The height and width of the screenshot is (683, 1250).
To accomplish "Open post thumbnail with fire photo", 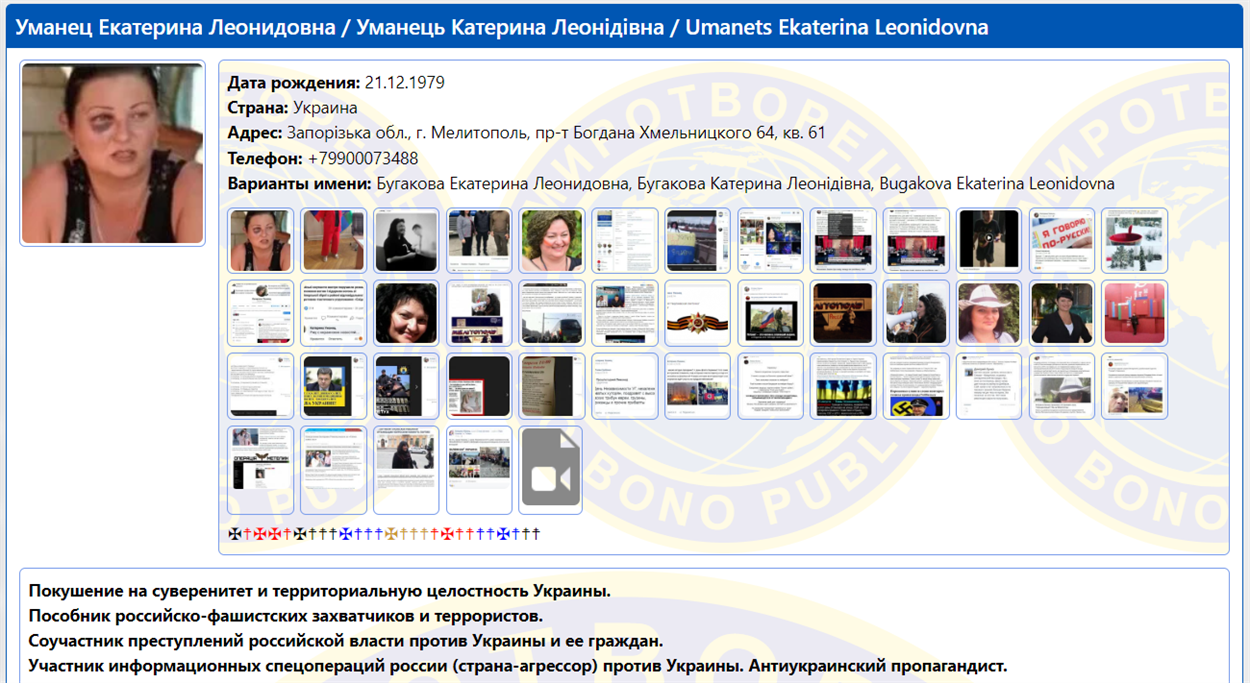I will click(697, 386).
